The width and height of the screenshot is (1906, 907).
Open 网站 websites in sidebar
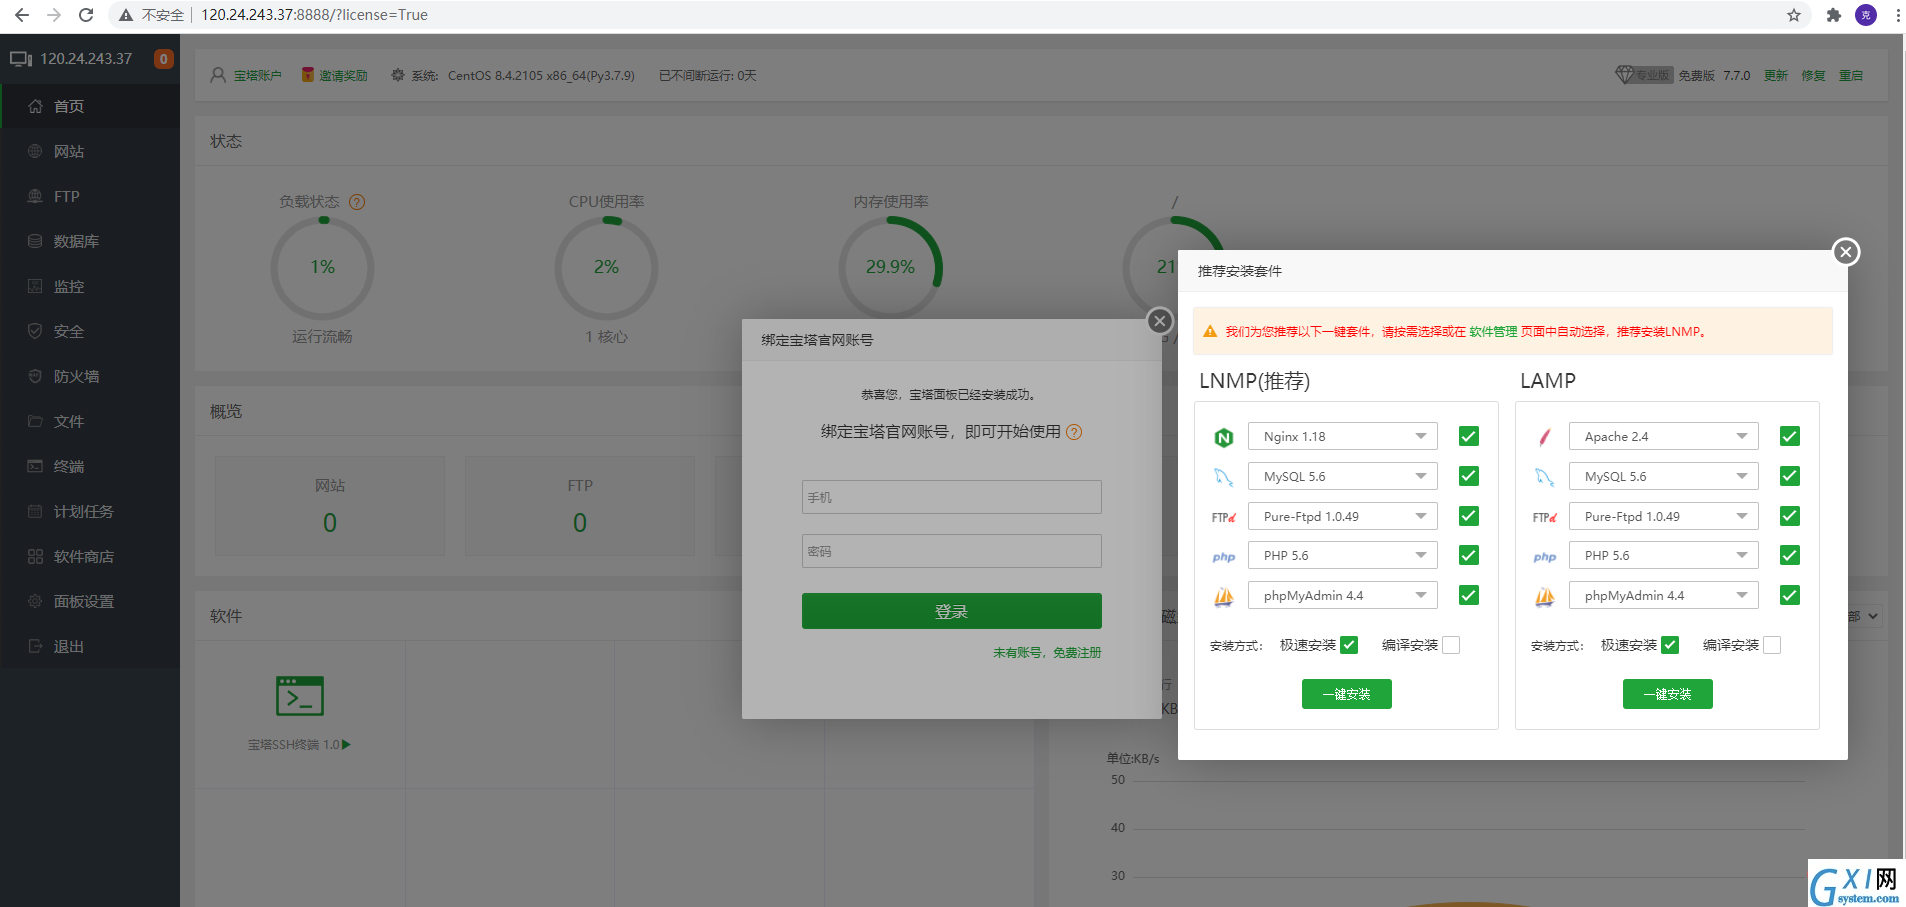coord(90,151)
